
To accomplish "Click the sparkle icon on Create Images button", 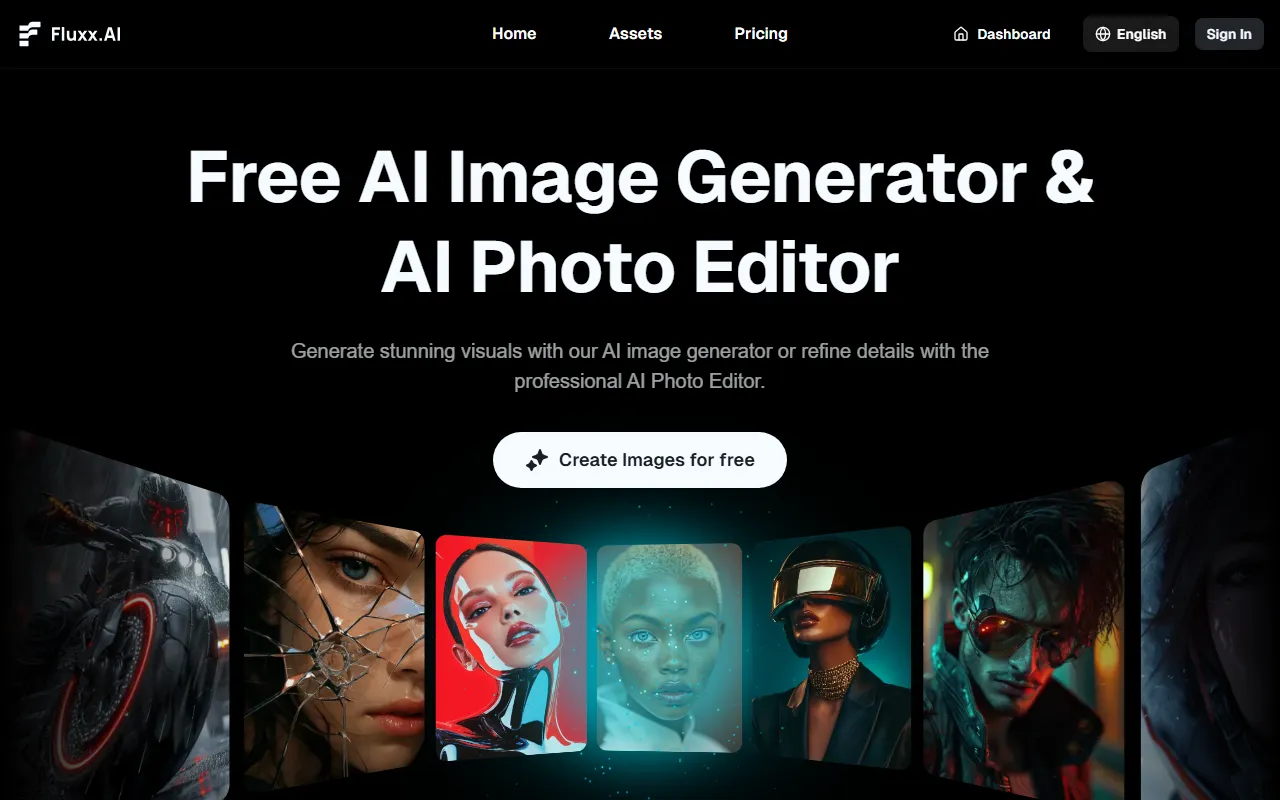I will tap(537, 460).
